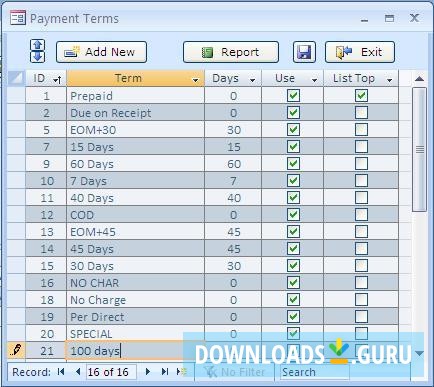Screen dimensions: 434x387
Task: Click the Search box in the record bar
Action: 315,372
